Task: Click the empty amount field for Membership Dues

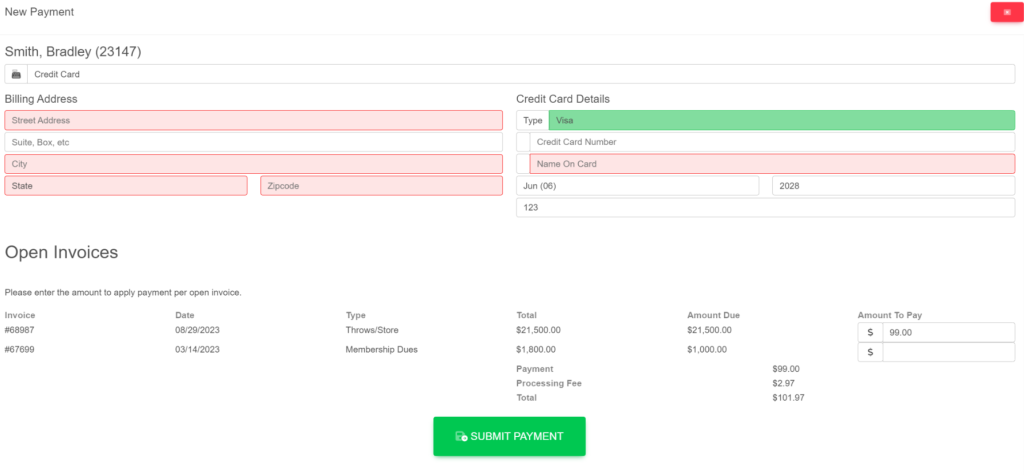Action: point(948,352)
